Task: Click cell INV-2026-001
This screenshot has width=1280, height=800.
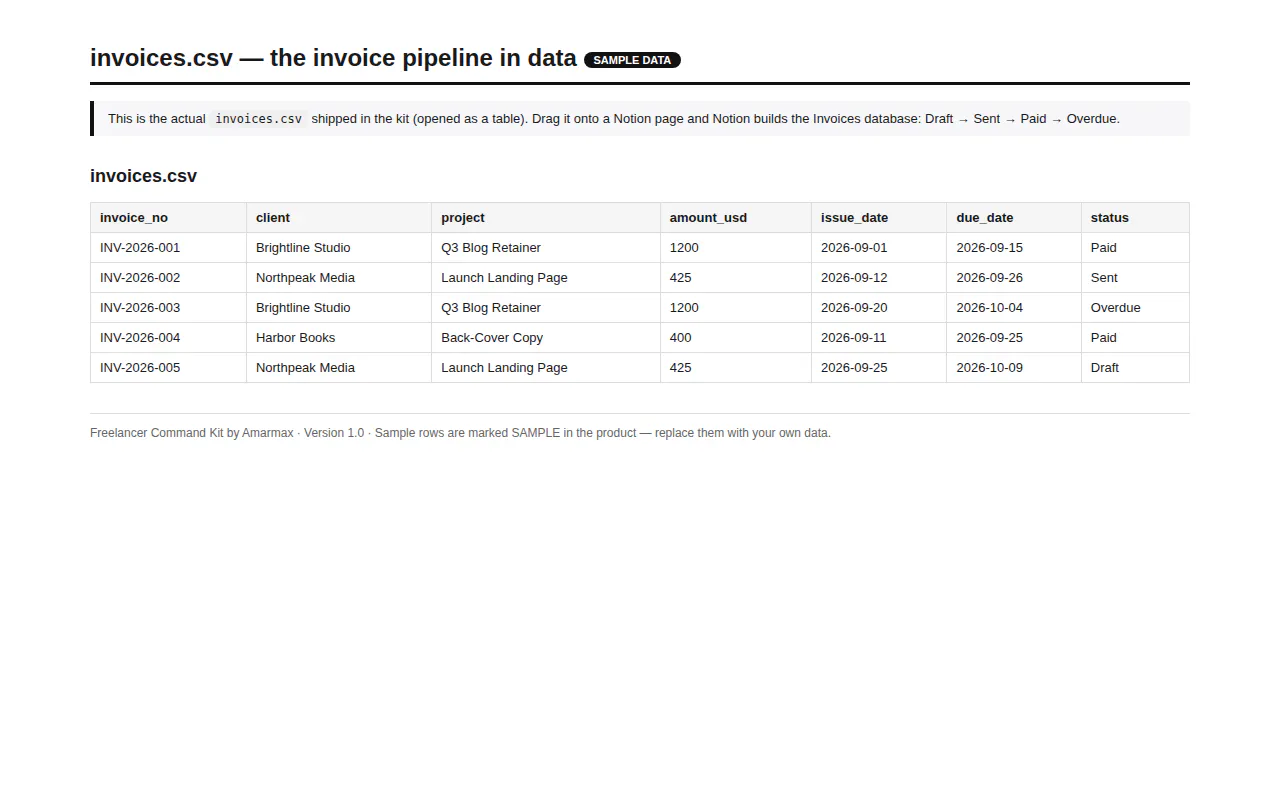Action: pos(168,247)
